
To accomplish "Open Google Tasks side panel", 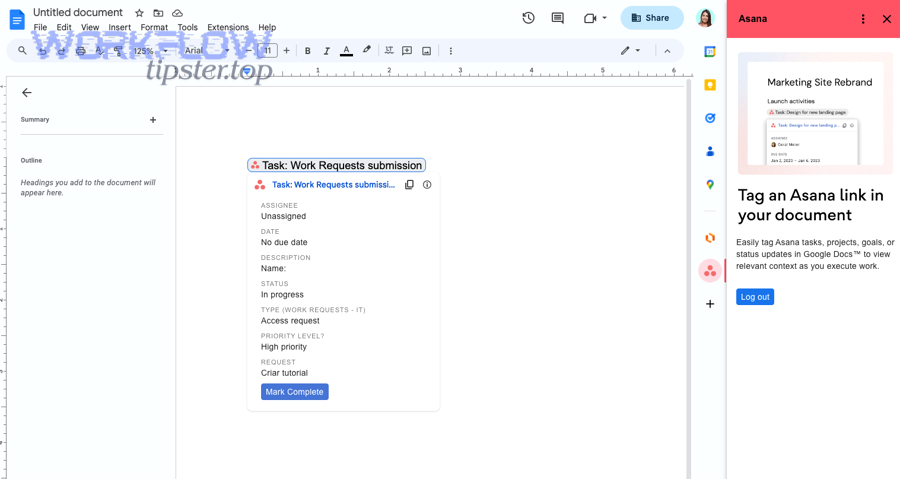I will [710, 118].
